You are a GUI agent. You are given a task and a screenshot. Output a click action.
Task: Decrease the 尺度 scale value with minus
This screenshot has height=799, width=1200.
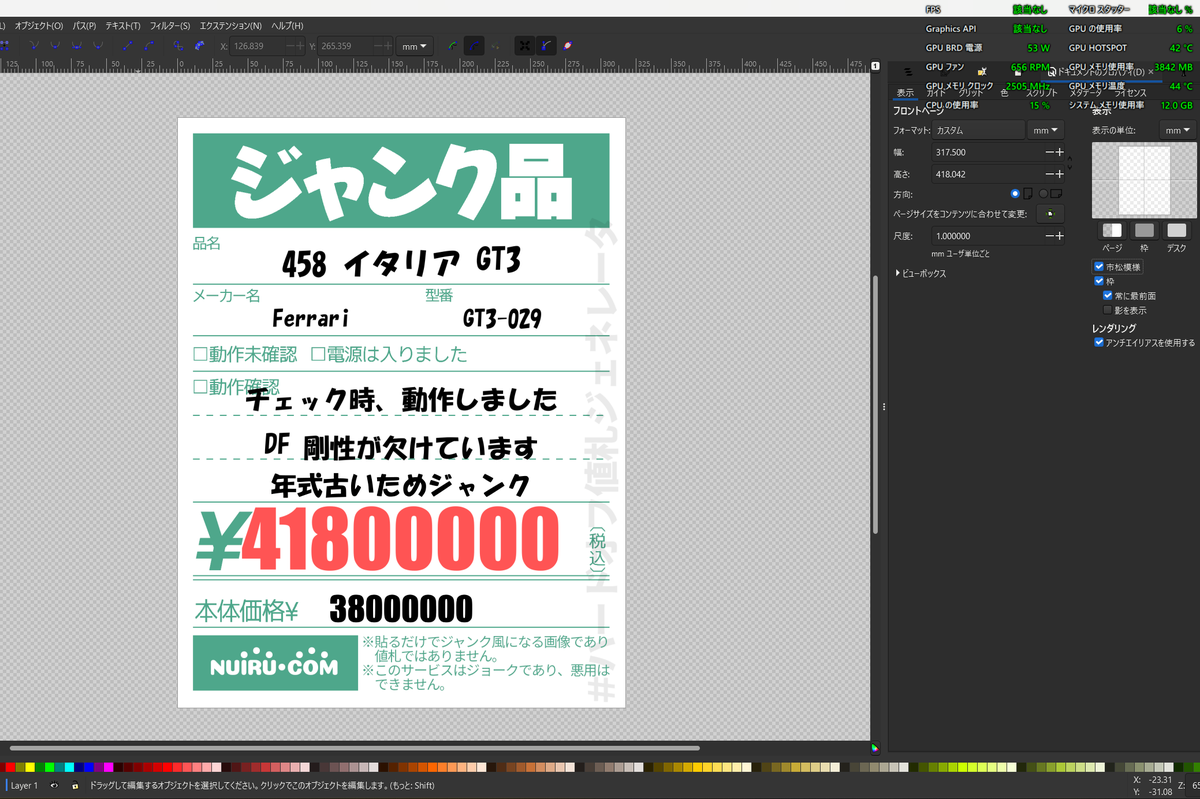pyautogui.click(x=1049, y=236)
